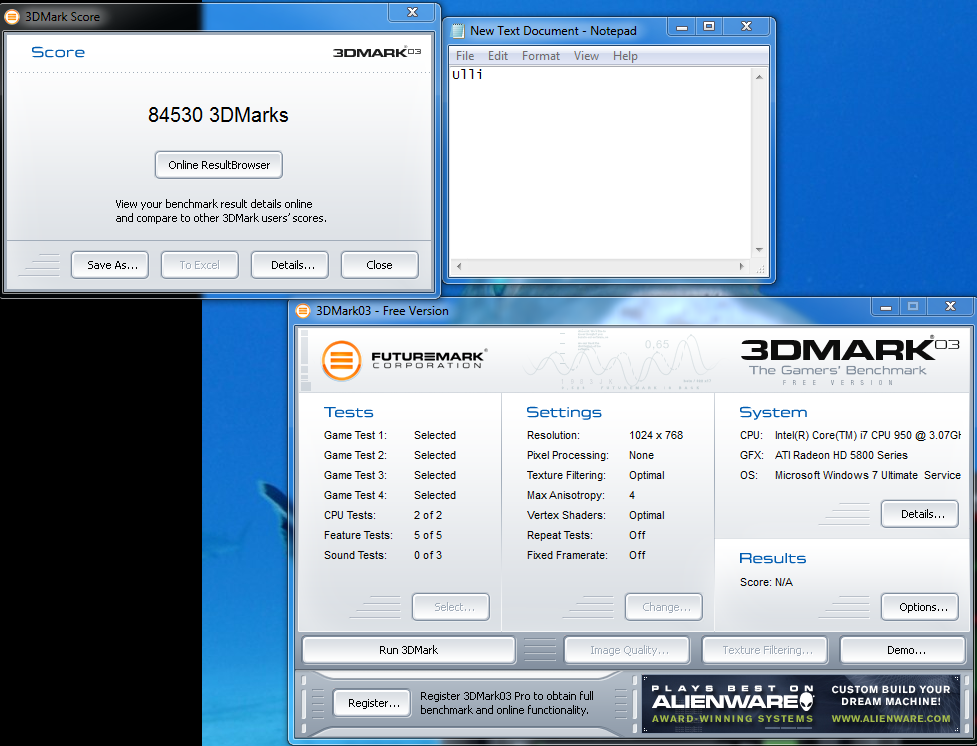Viewport: 977px width, 746px height.
Task: Click the Futuremark orange logo icon
Action: [341, 360]
